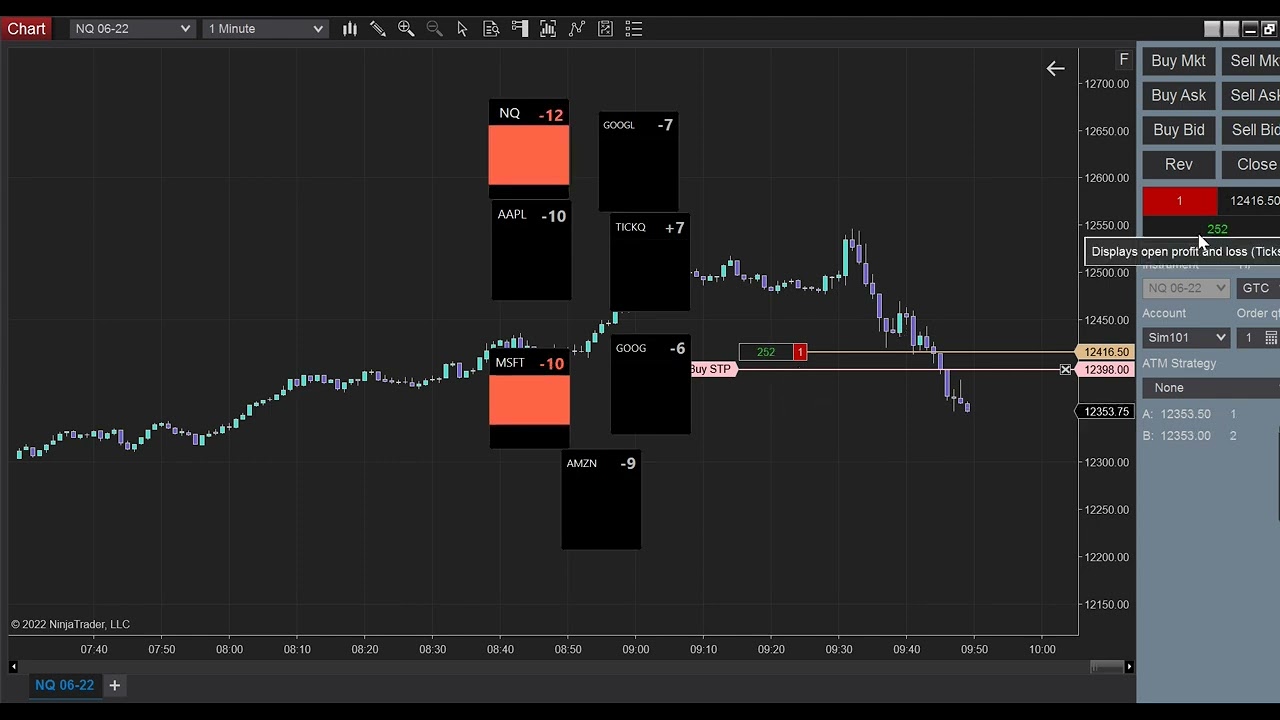Click the orange MSFT -10 heatmap tile
This screenshot has height=720, width=1280.
530,400
